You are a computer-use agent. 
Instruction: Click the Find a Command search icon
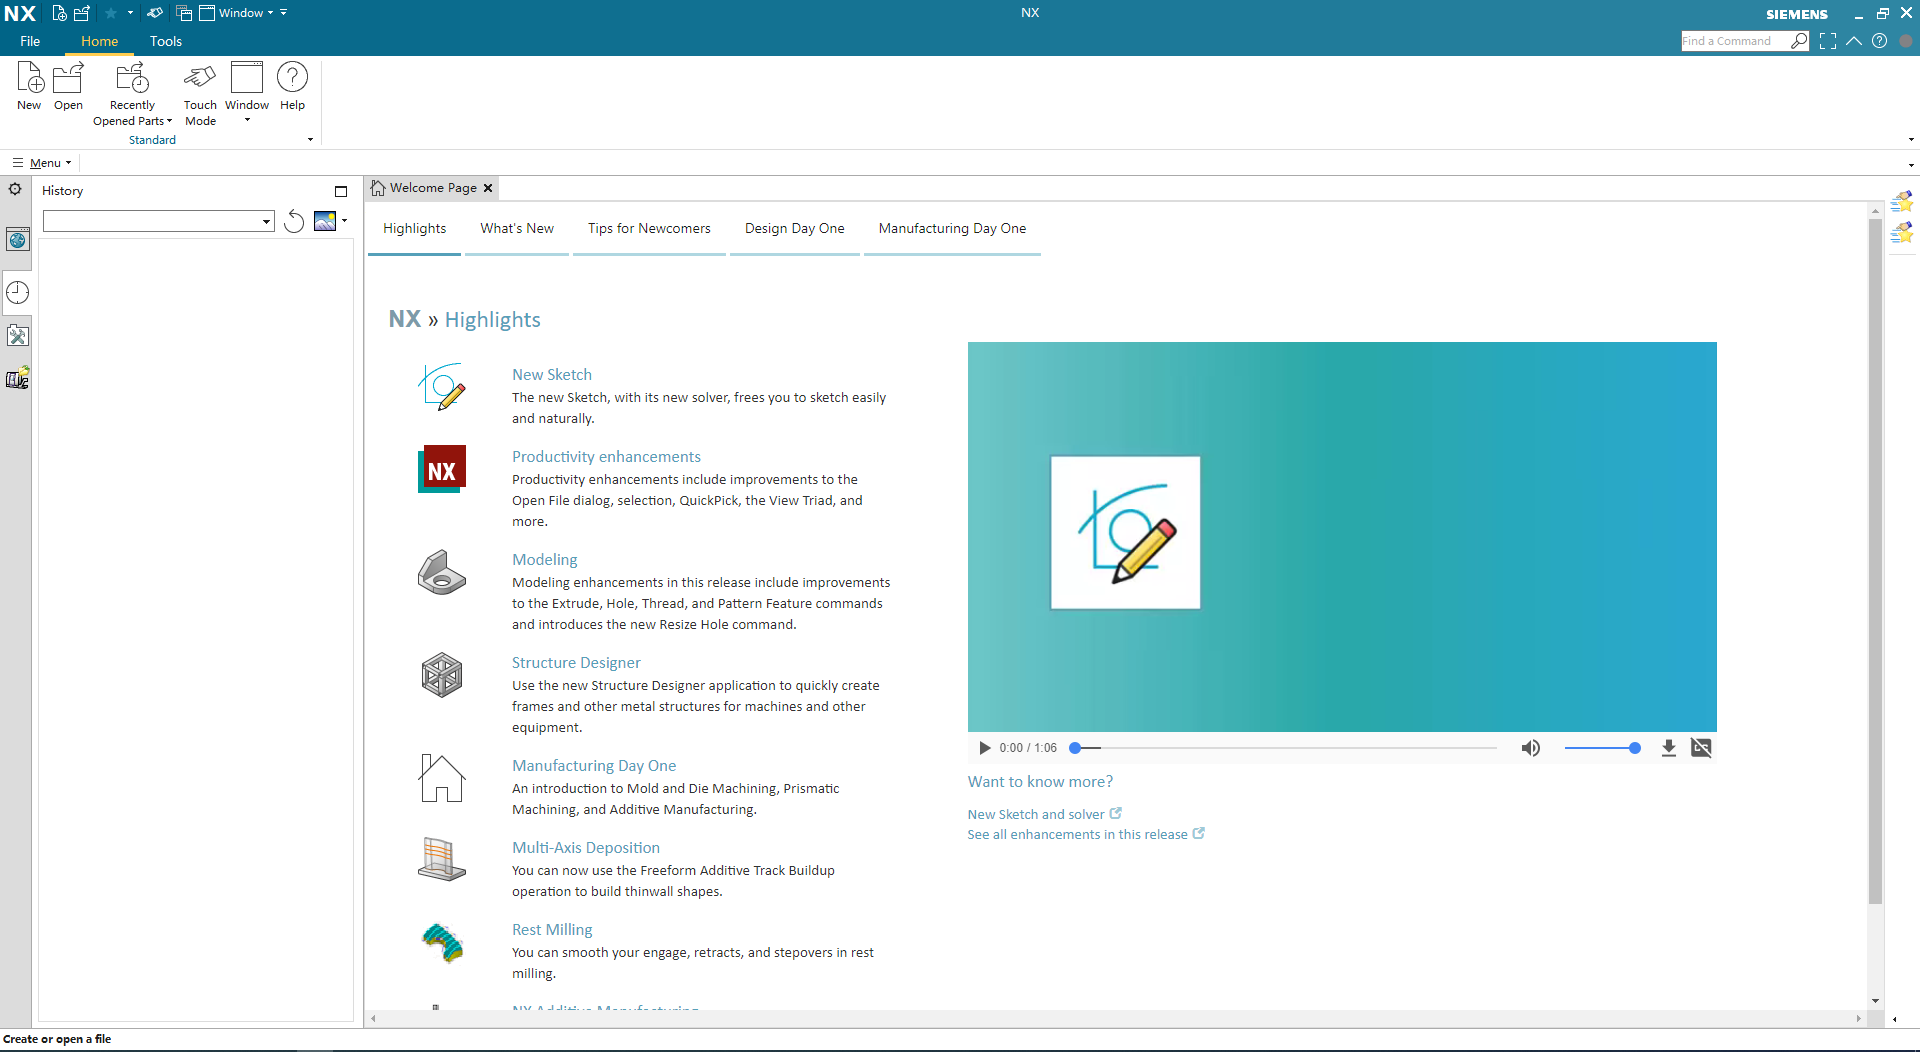1799,41
